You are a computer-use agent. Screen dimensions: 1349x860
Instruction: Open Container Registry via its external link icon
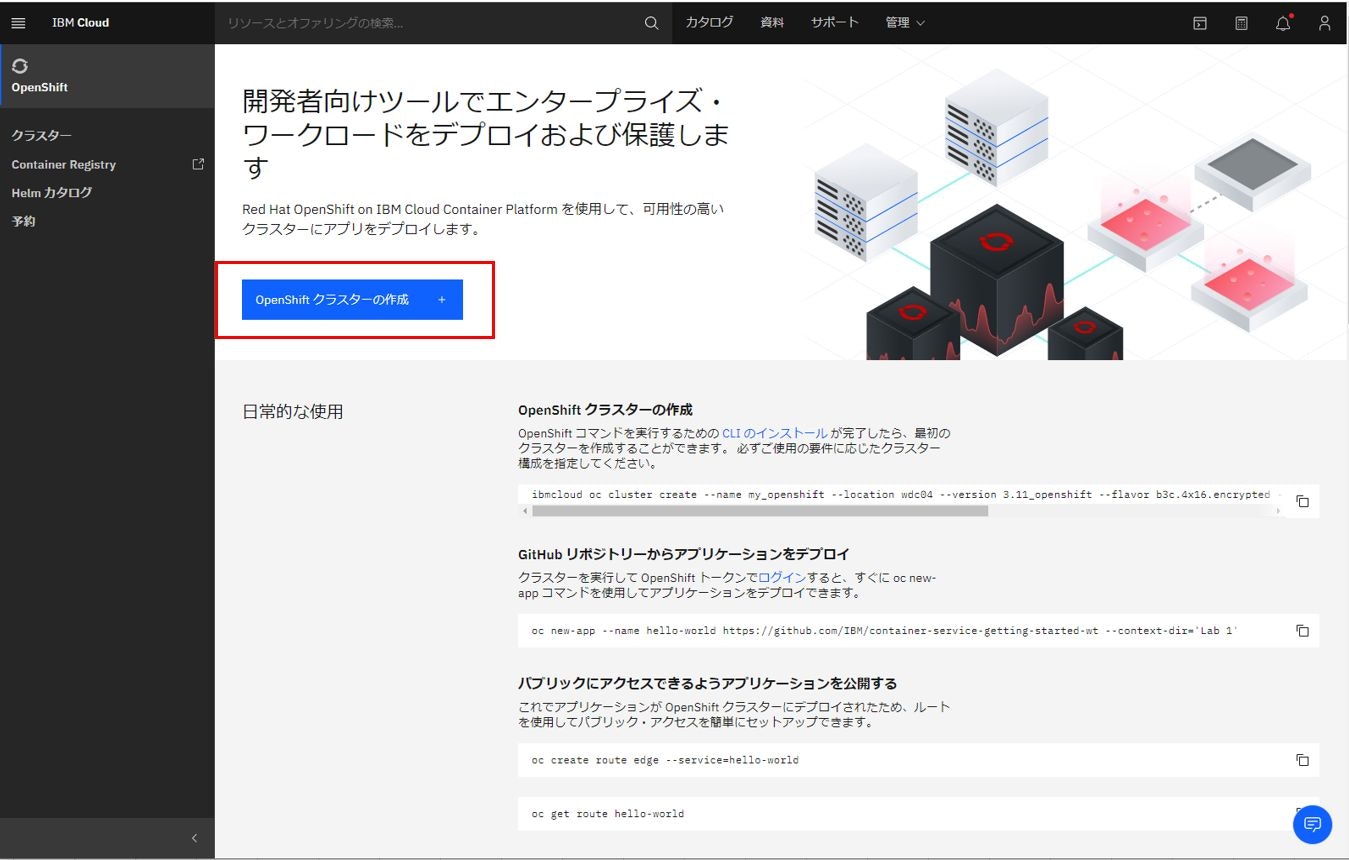(197, 164)
